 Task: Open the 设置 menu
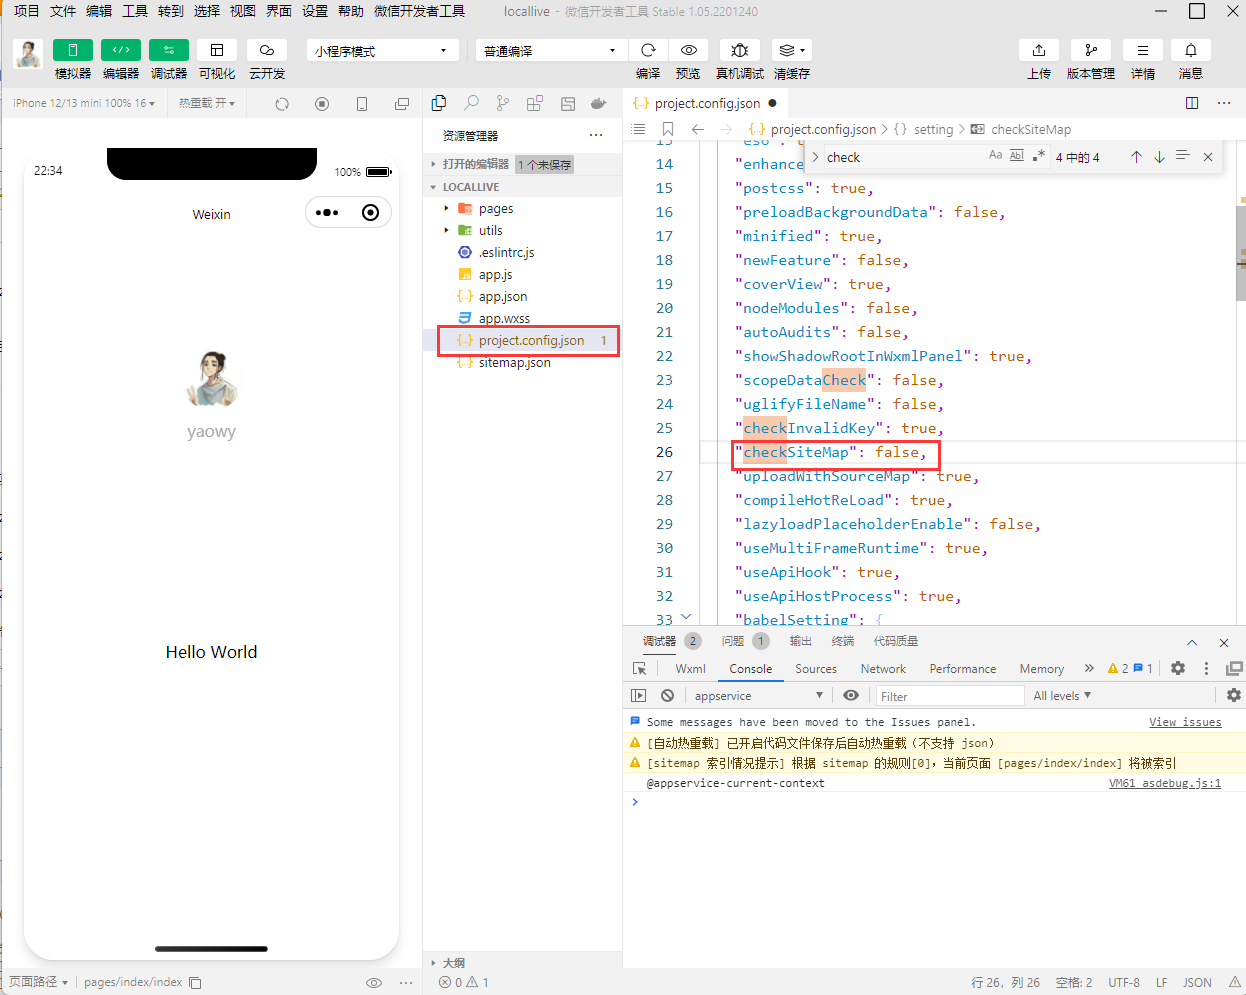point(315,11)
